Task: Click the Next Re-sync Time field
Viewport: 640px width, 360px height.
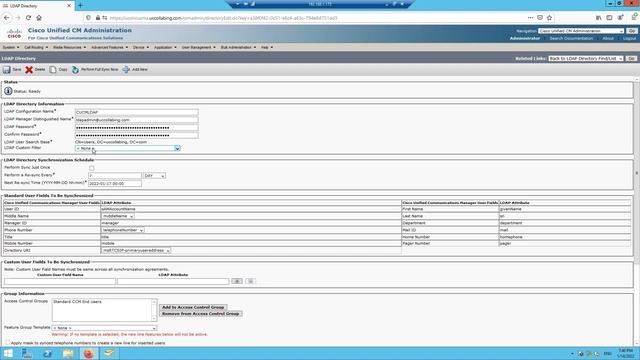Action: pos(115,184)
